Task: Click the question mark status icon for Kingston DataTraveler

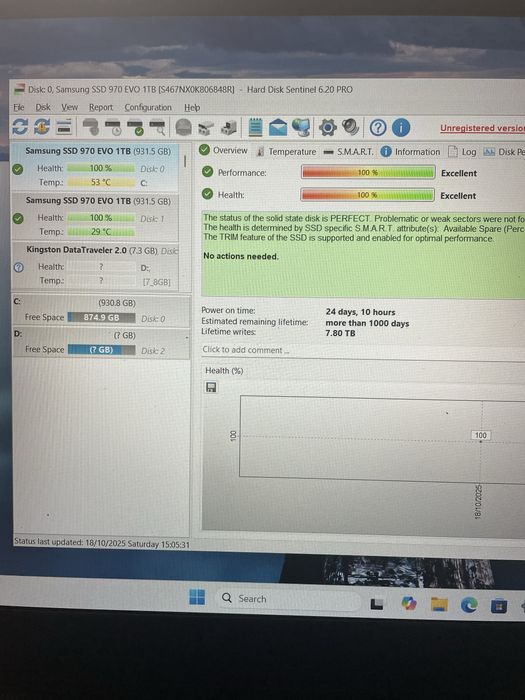Action: [x=19, y=267]
